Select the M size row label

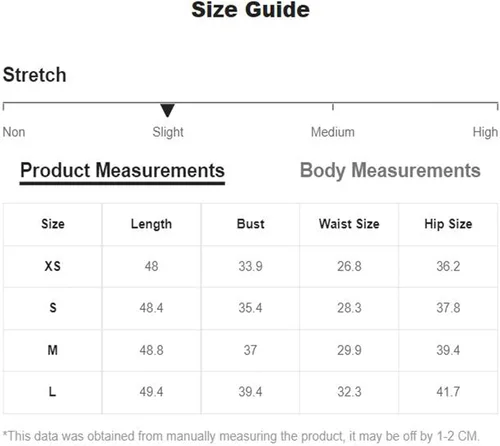[53, 350]
